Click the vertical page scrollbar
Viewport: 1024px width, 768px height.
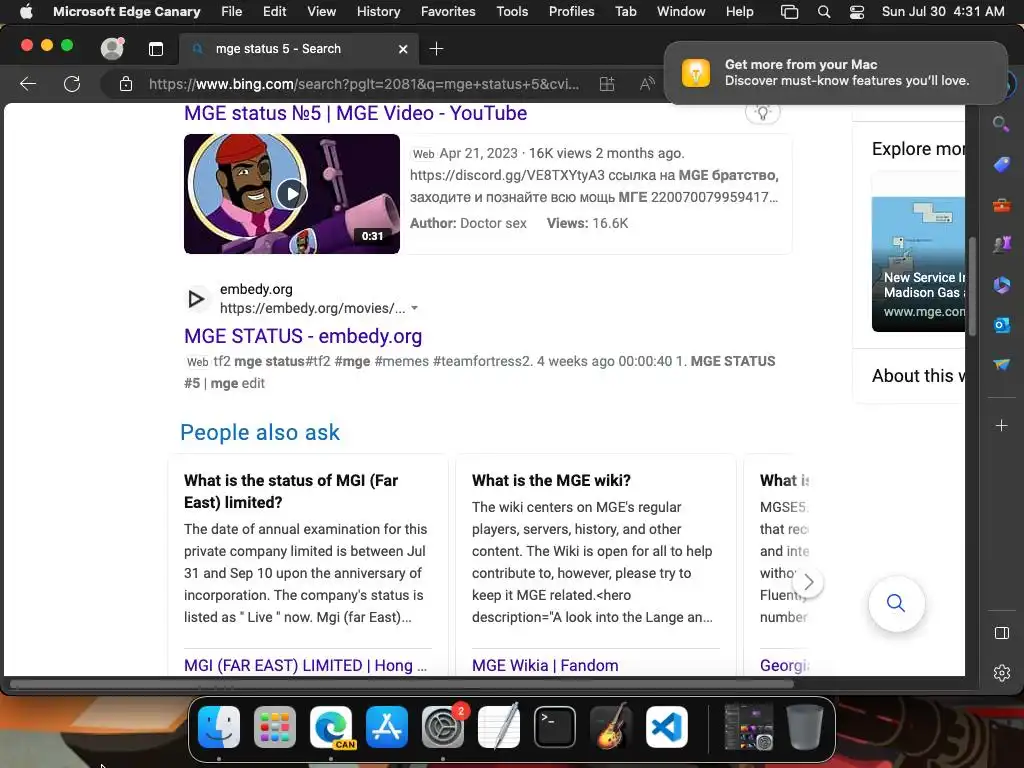click(972, 286)
